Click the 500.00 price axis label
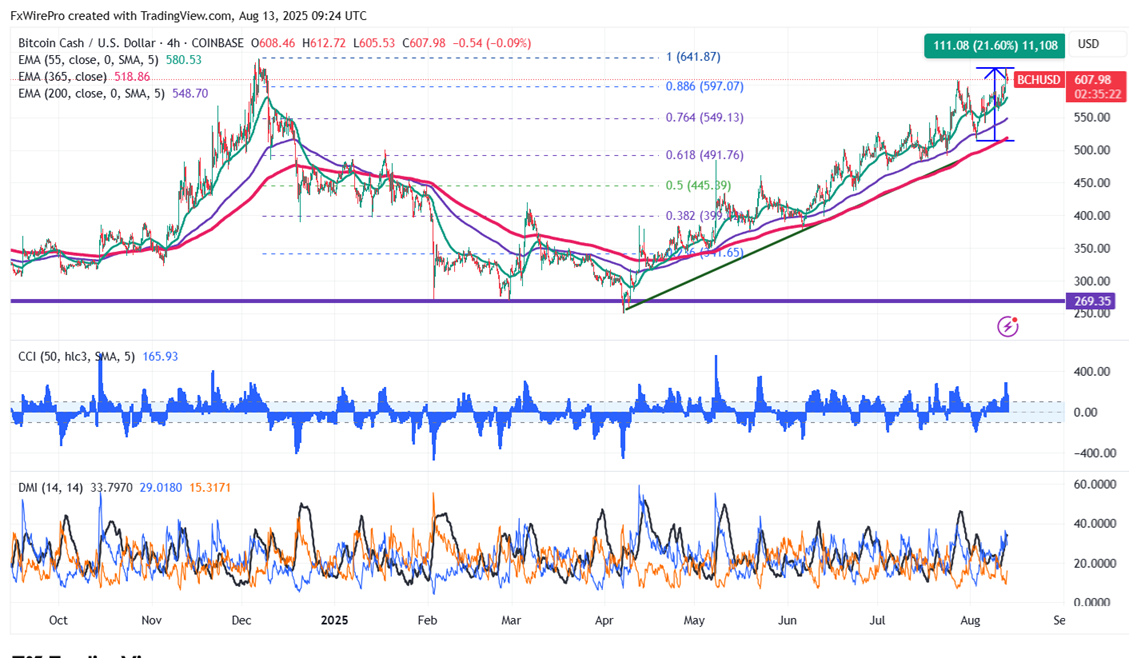 pyautogui.click(x=1092, y=150)
